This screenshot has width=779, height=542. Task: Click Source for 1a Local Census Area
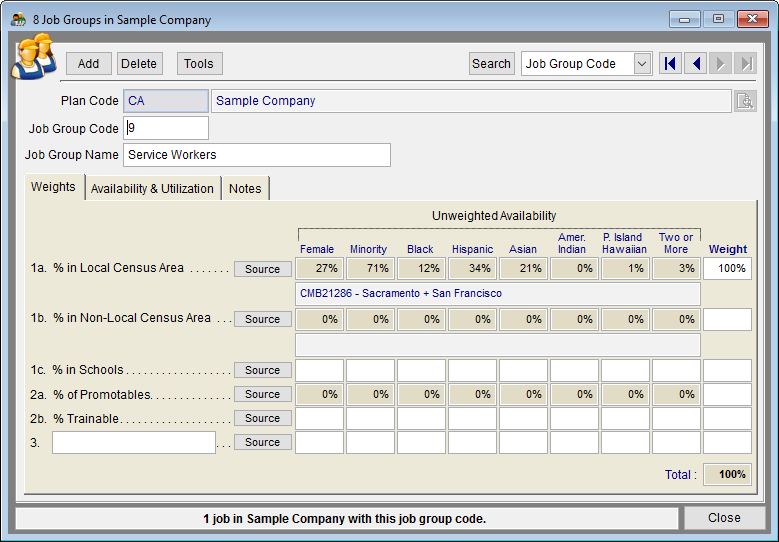tap(263, 269)
